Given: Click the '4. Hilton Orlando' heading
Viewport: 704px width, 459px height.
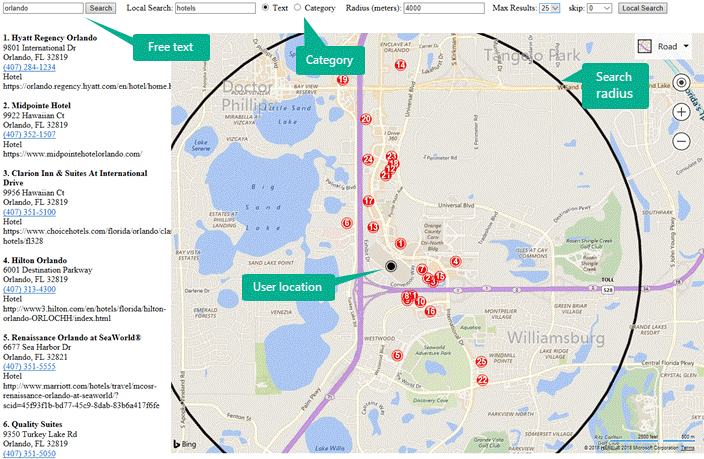Looking at the screenshot, I should point(35,260).
